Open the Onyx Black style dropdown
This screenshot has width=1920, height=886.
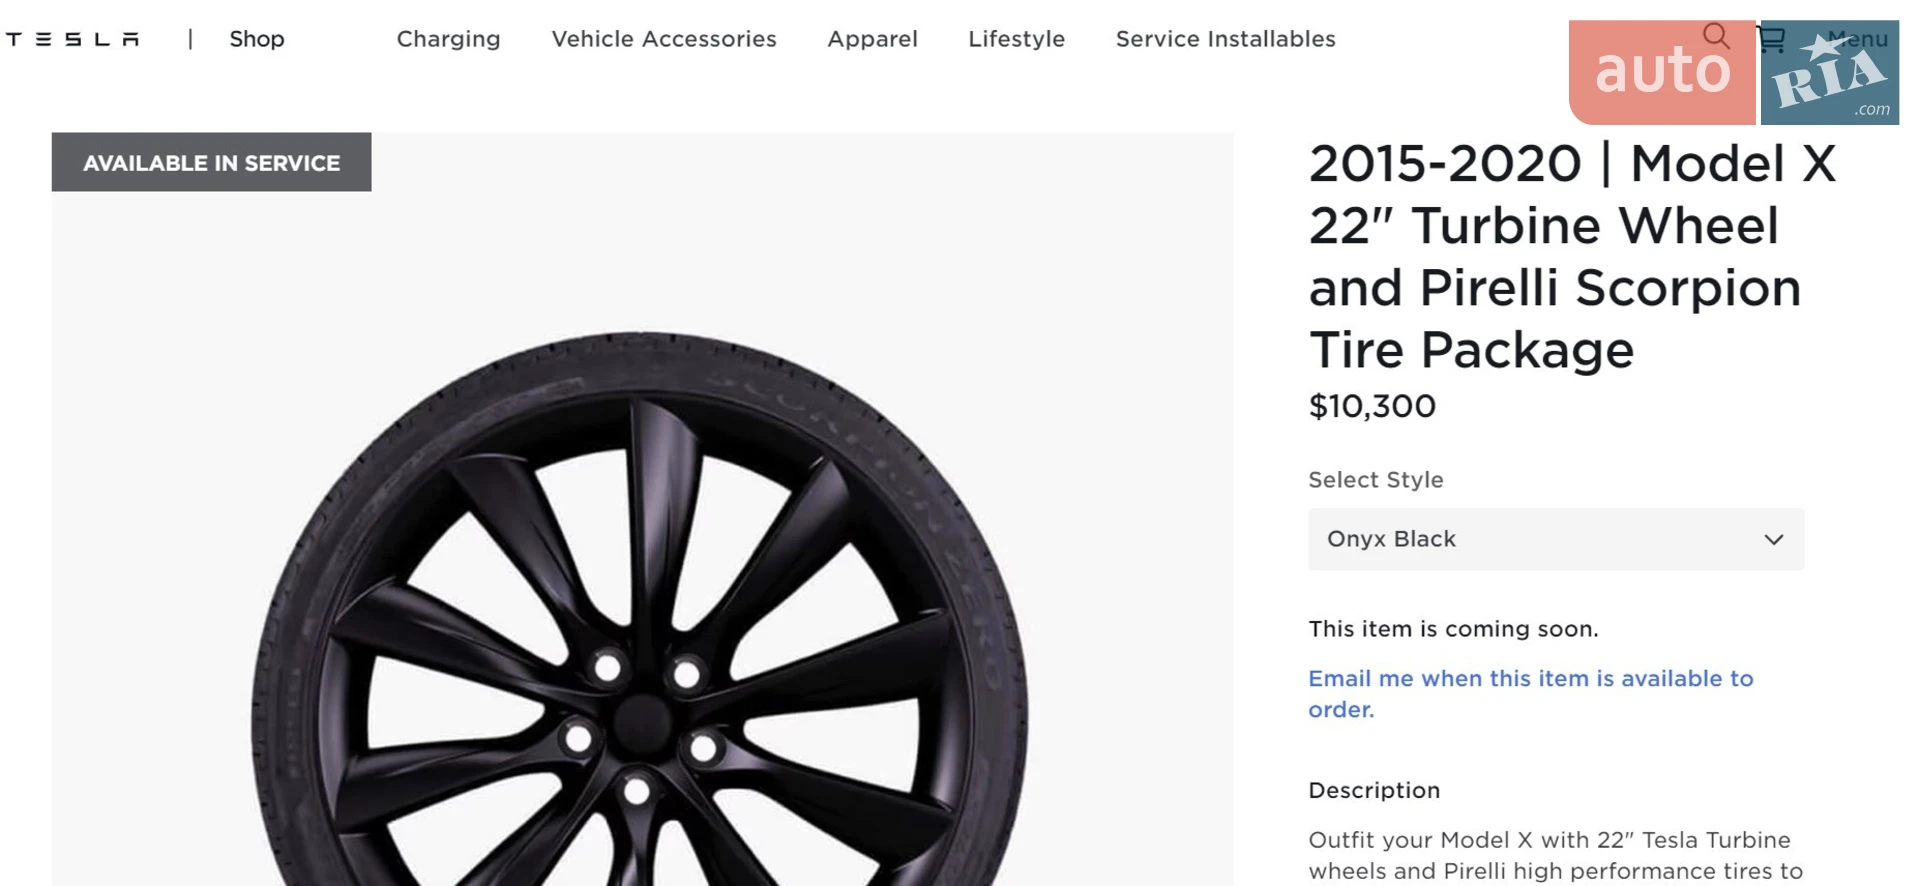pyautogui.click(x=1556, y=539)
